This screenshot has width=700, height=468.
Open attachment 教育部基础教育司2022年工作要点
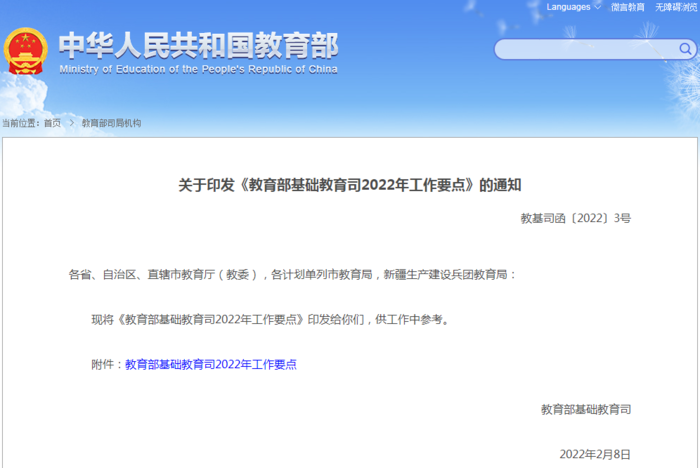pos(211,364)
